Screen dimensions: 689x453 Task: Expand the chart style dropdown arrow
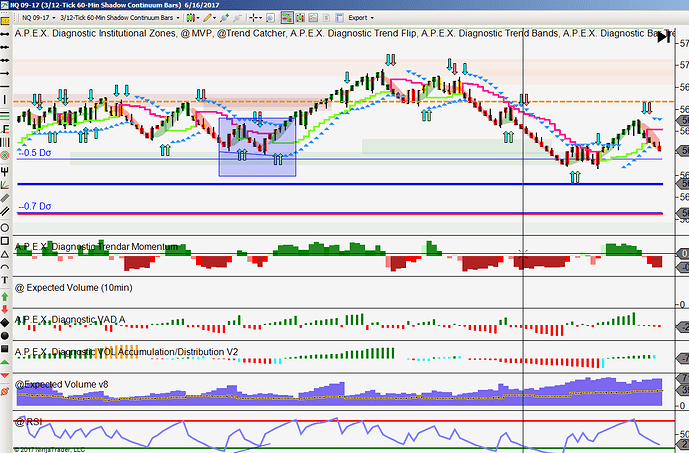point(198,18)
